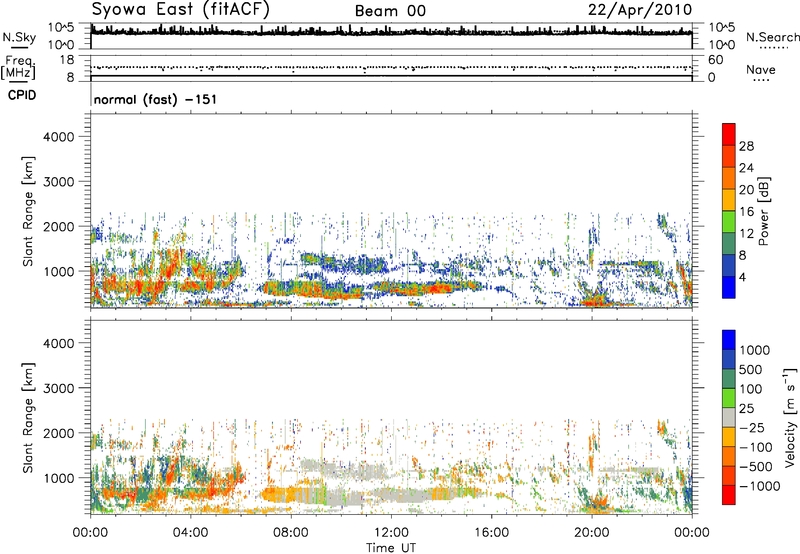Click the '28' value on Power colorbar

pos(746,146)
